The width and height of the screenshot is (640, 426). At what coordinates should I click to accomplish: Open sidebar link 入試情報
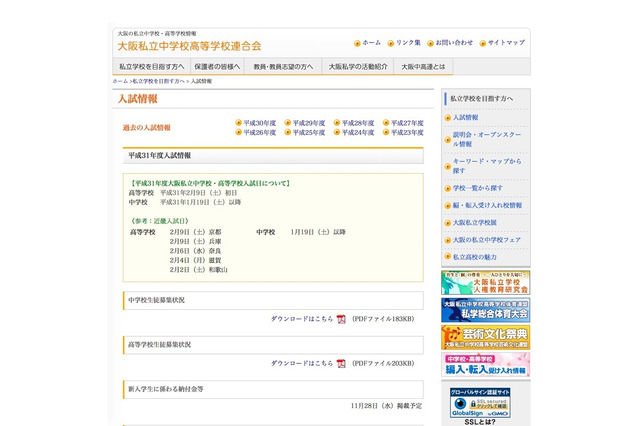pyautogui.click(x=465, y=118)
